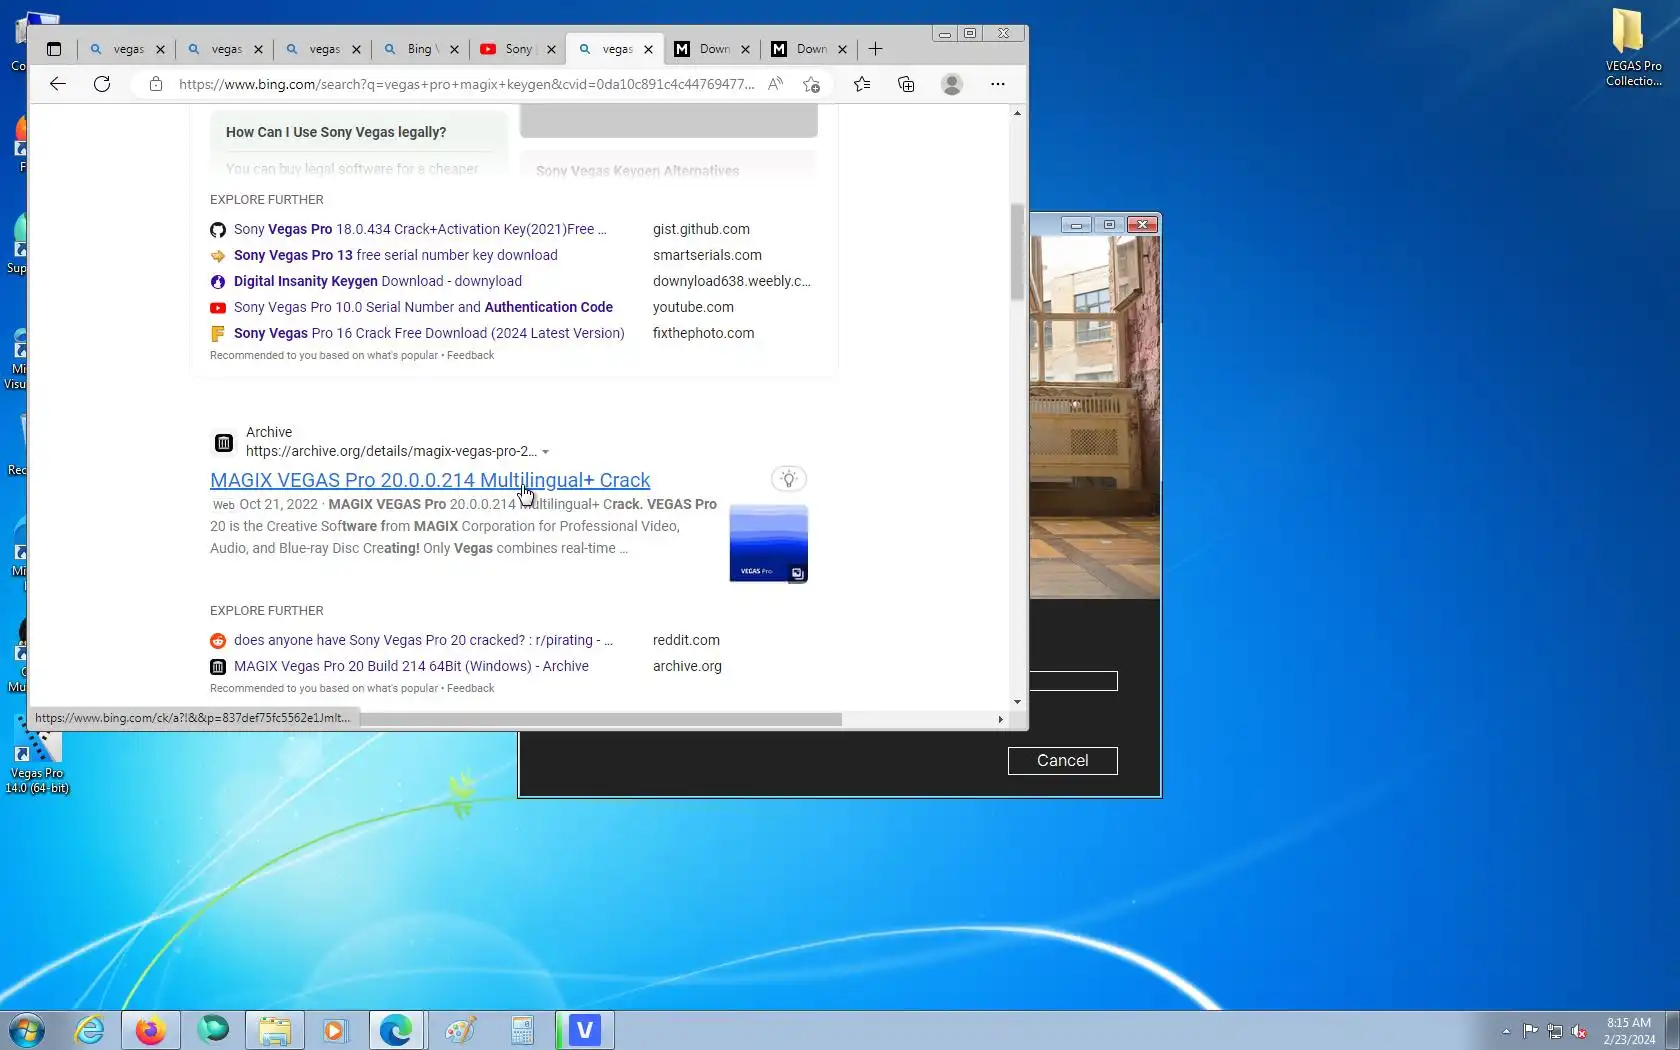Click the scroll-right arrow of the horizontal scrollbar
The height and width of the screenshot is (1050, 1680).
(x=1000, y=719)
